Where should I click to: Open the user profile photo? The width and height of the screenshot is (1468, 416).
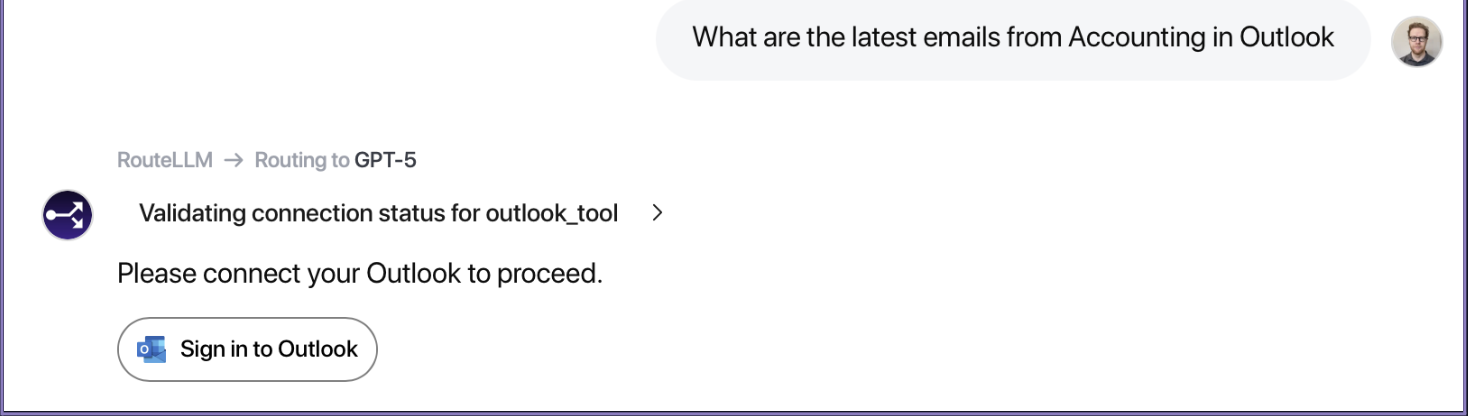pyautogui.click(x=1416, y=42)
